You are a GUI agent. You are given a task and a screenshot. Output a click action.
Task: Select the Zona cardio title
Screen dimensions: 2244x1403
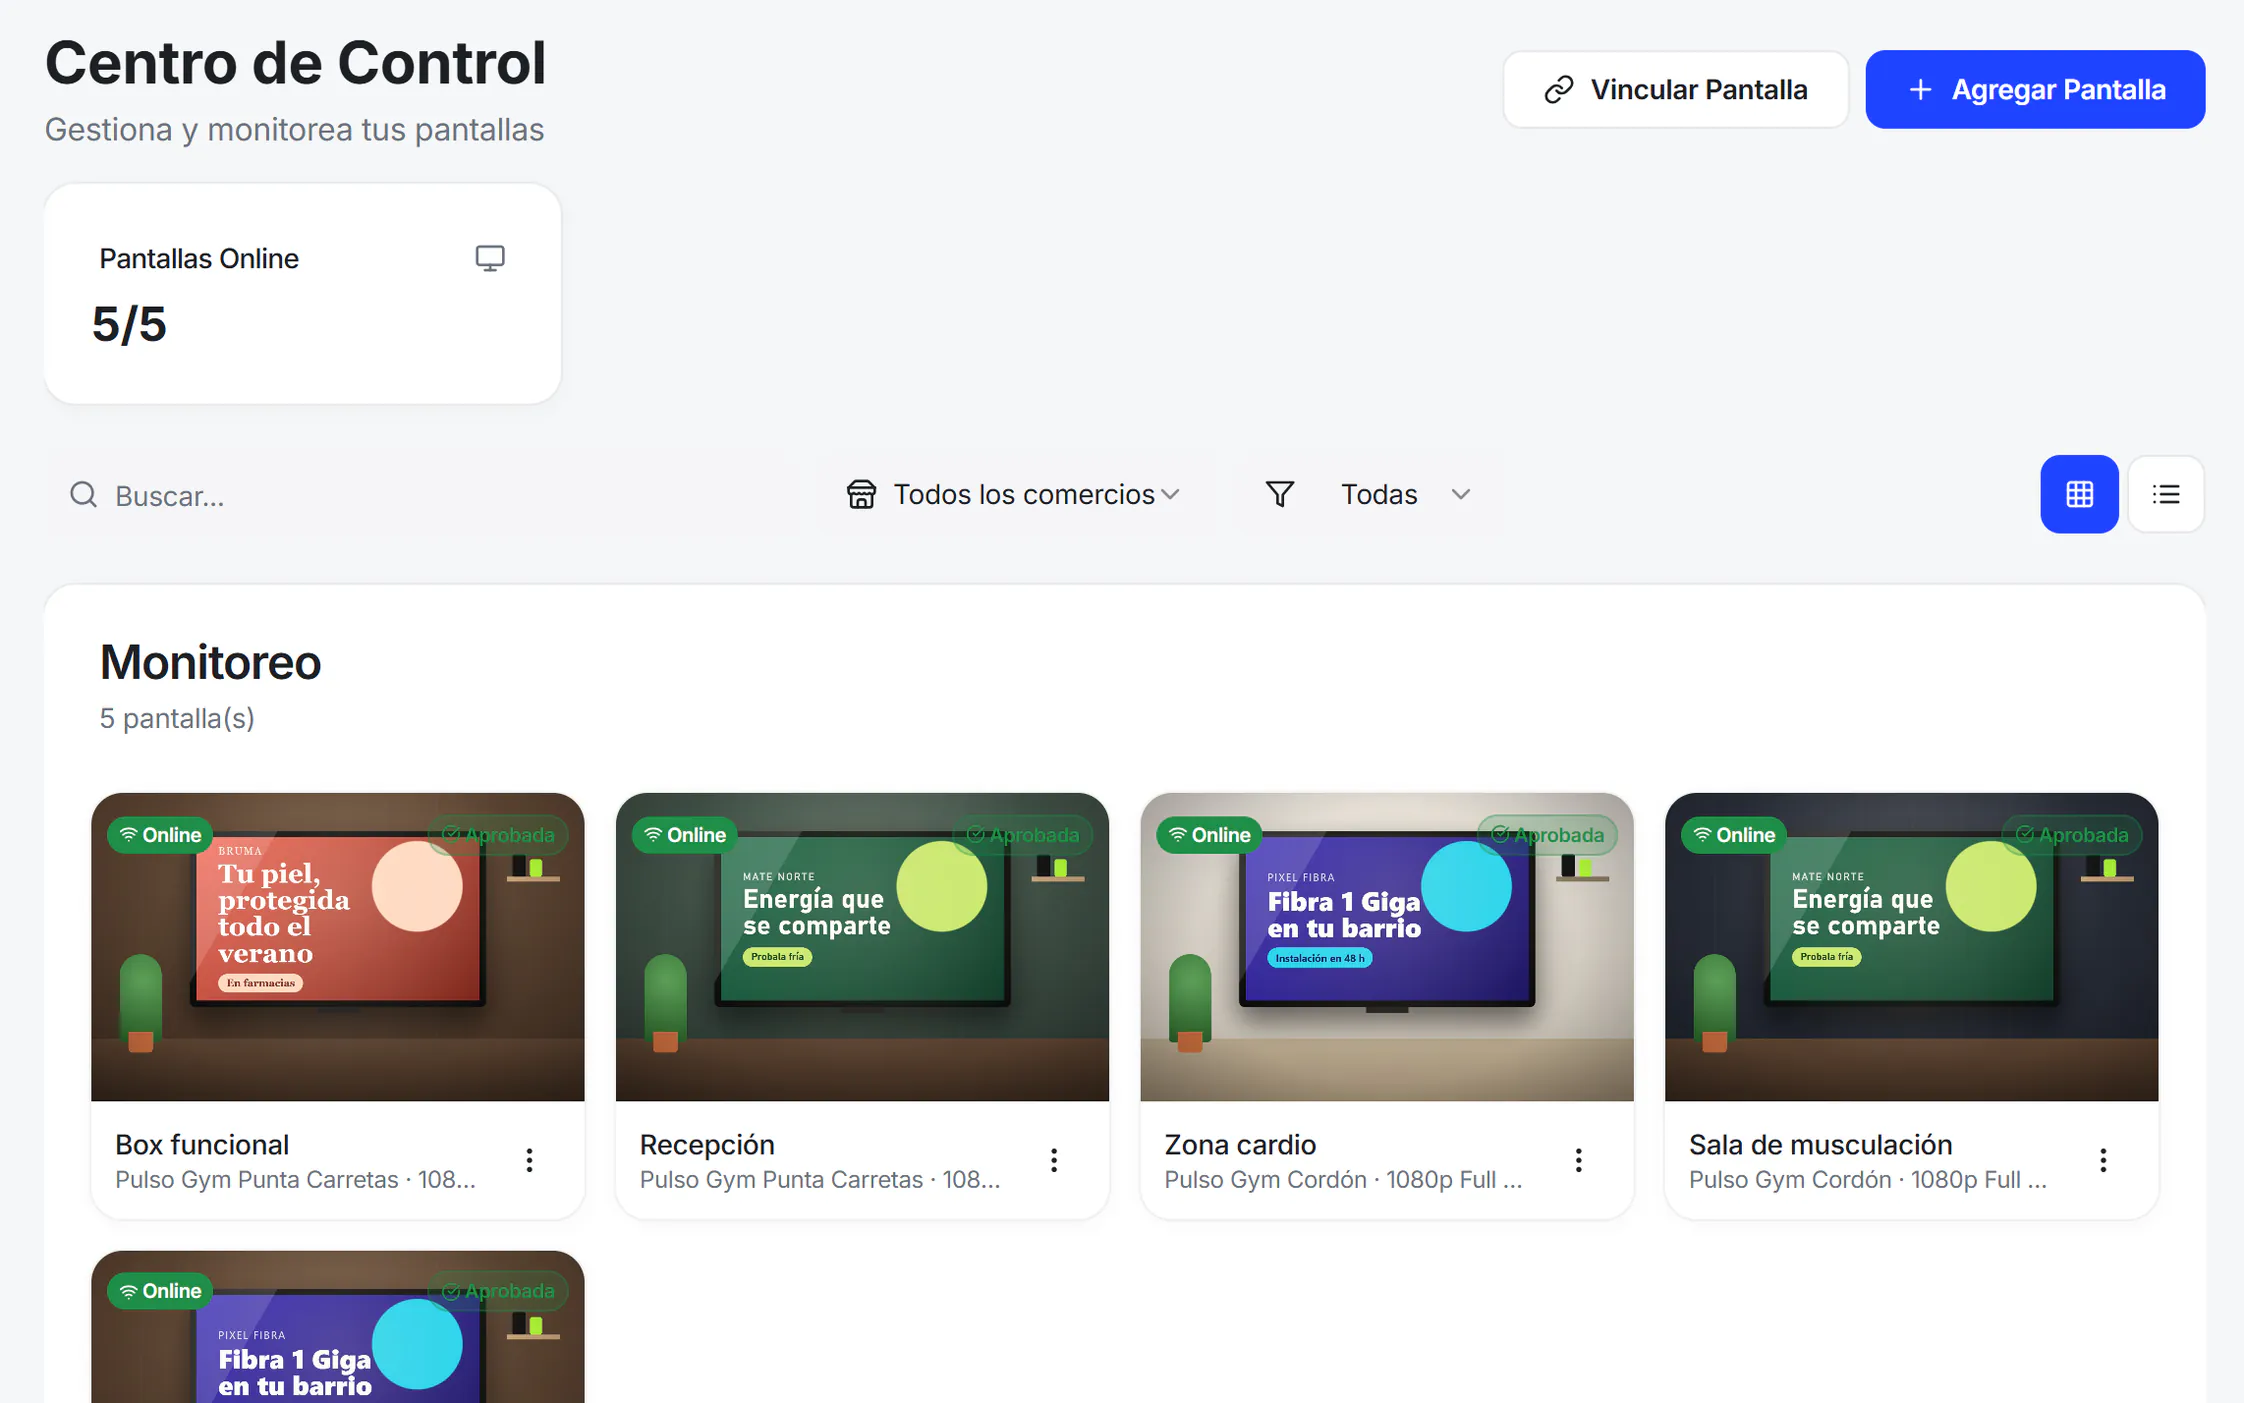click(x=1240, y=1144)
